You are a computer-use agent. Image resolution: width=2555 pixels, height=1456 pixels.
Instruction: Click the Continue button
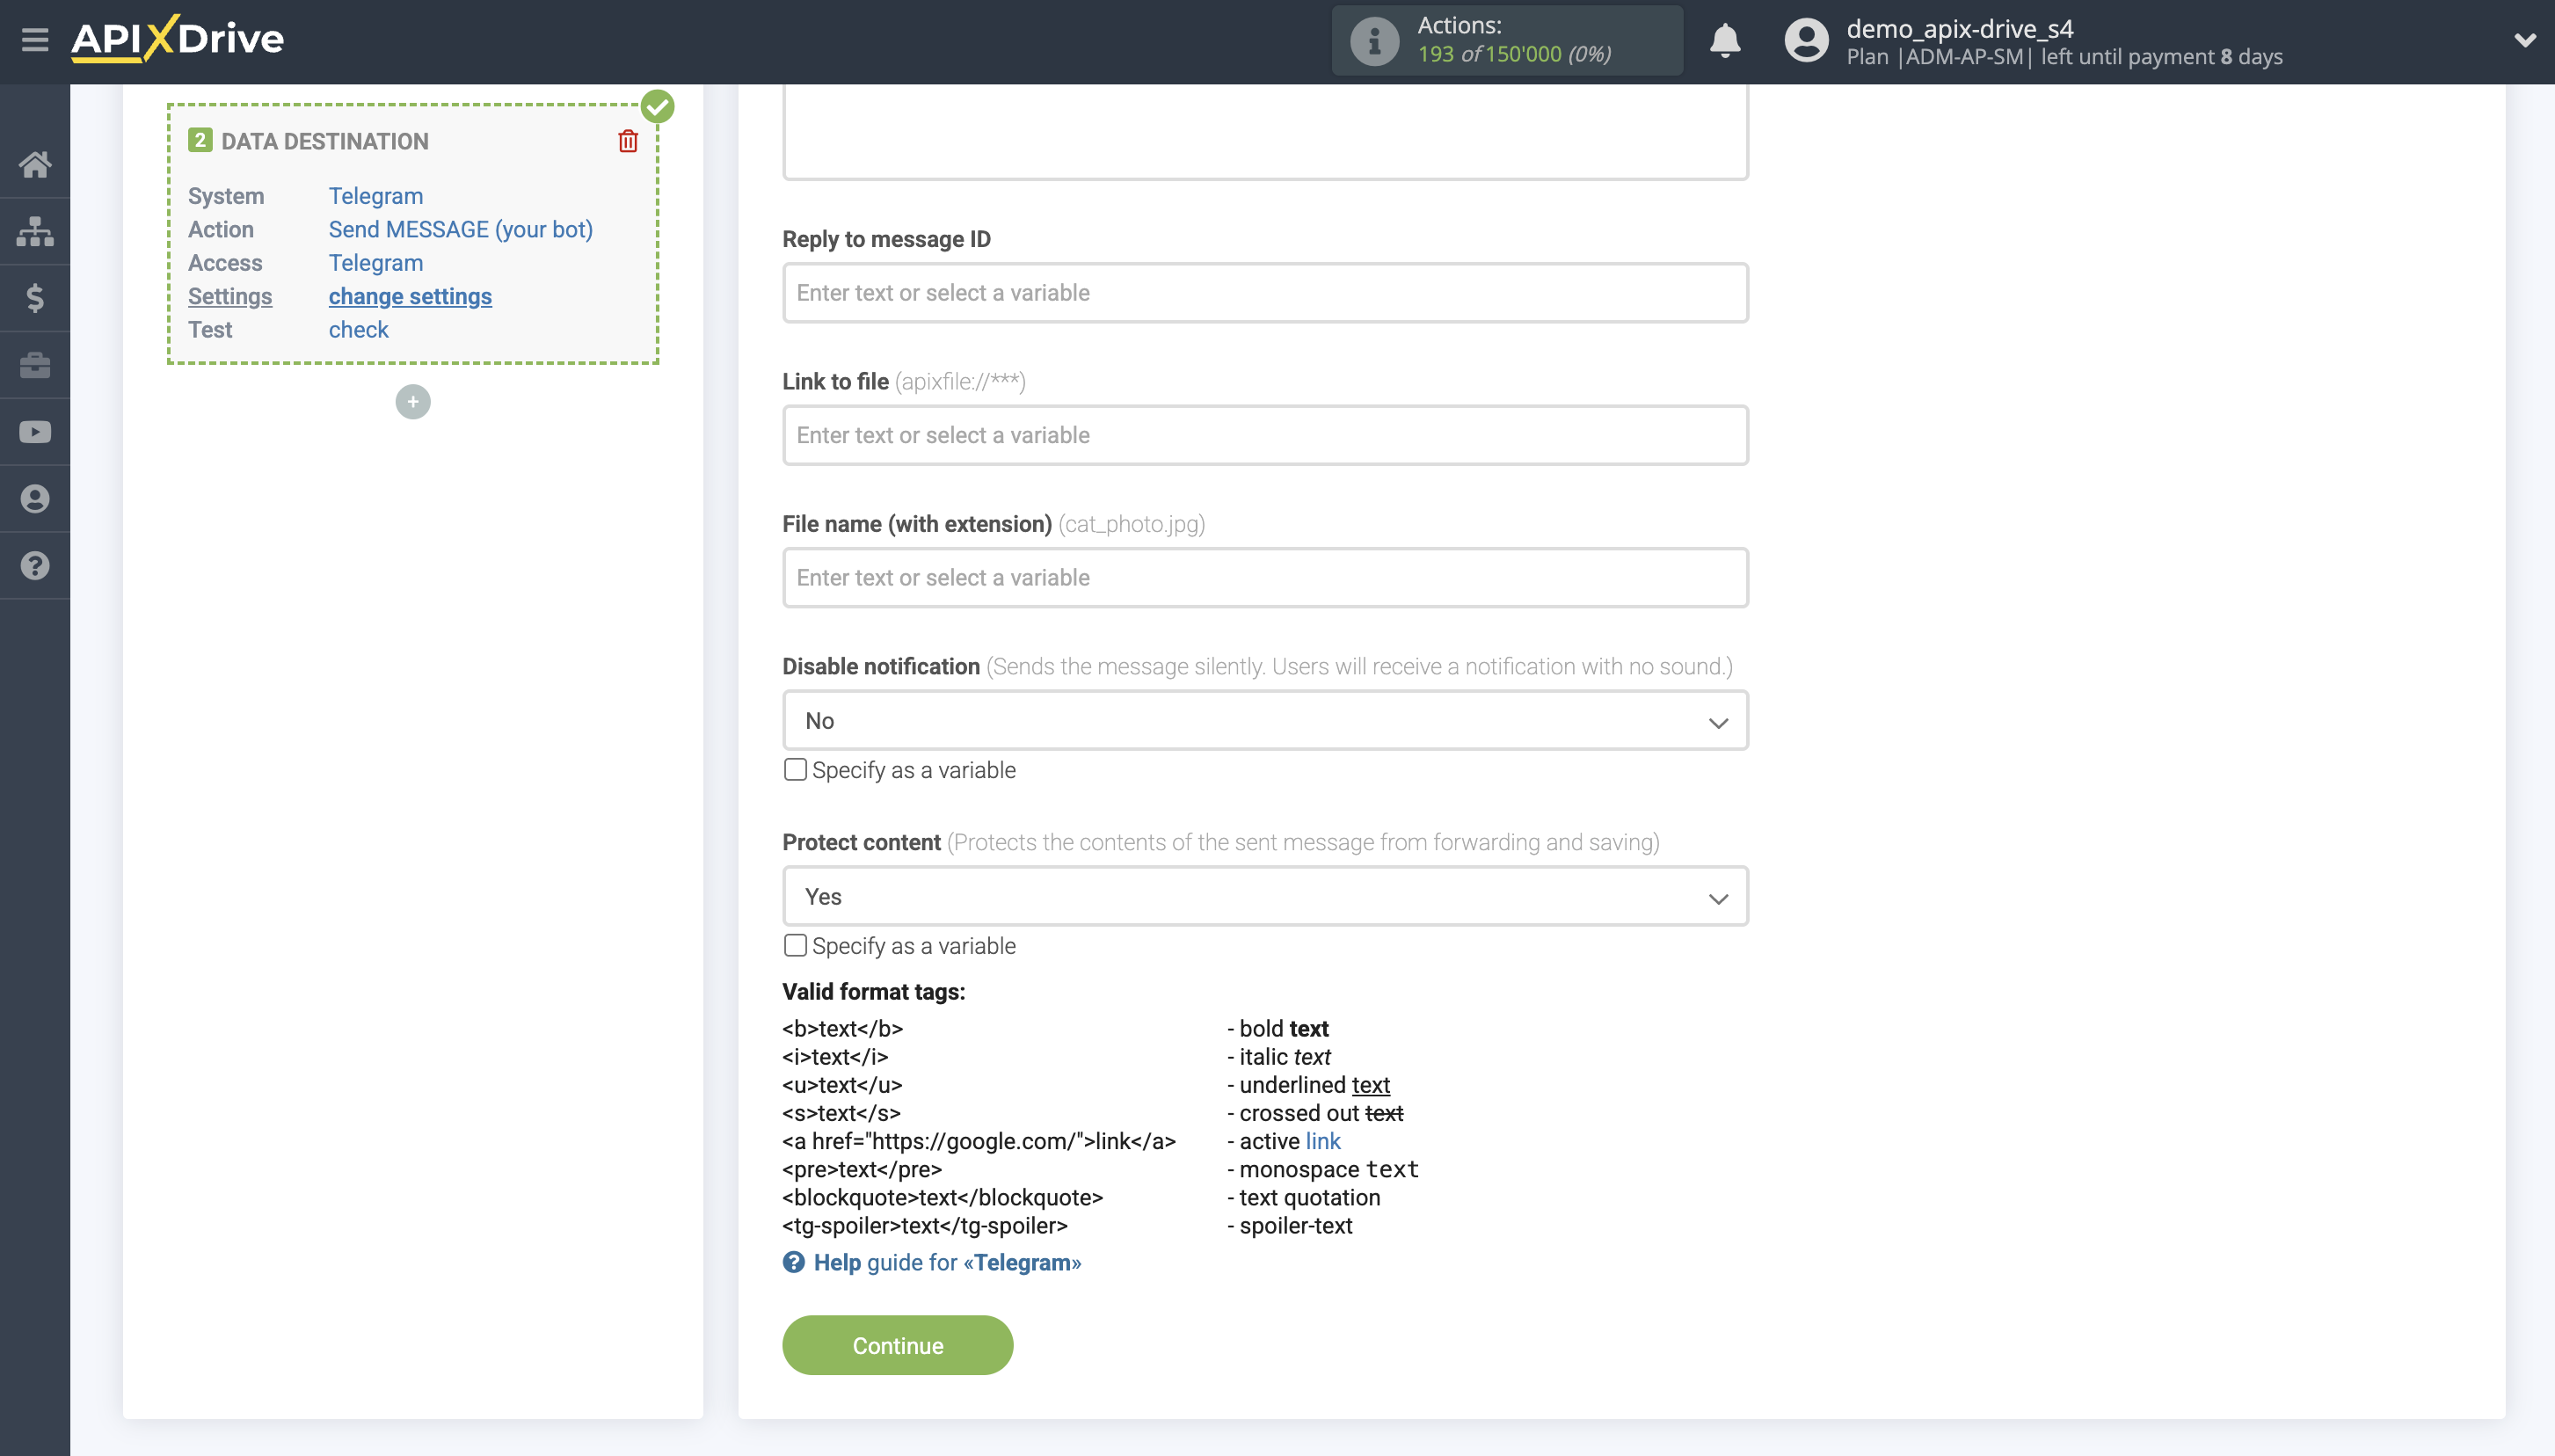(x=897, y=1344)
